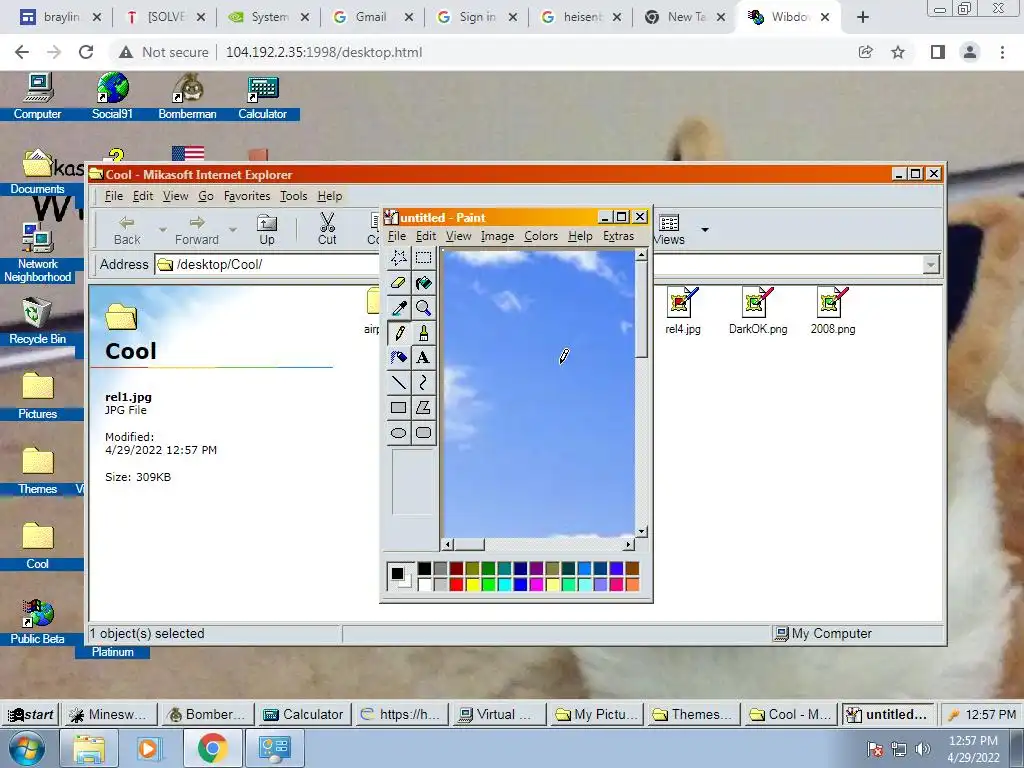Open Paint's File menu

point(396,236)
